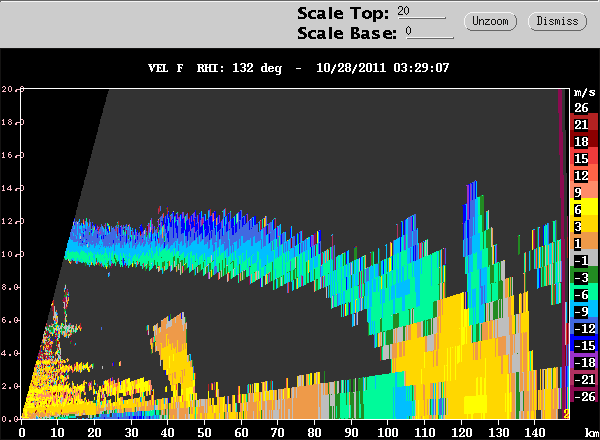Click the 130 km range axis label
600x440 pixels.
point(498,433)
